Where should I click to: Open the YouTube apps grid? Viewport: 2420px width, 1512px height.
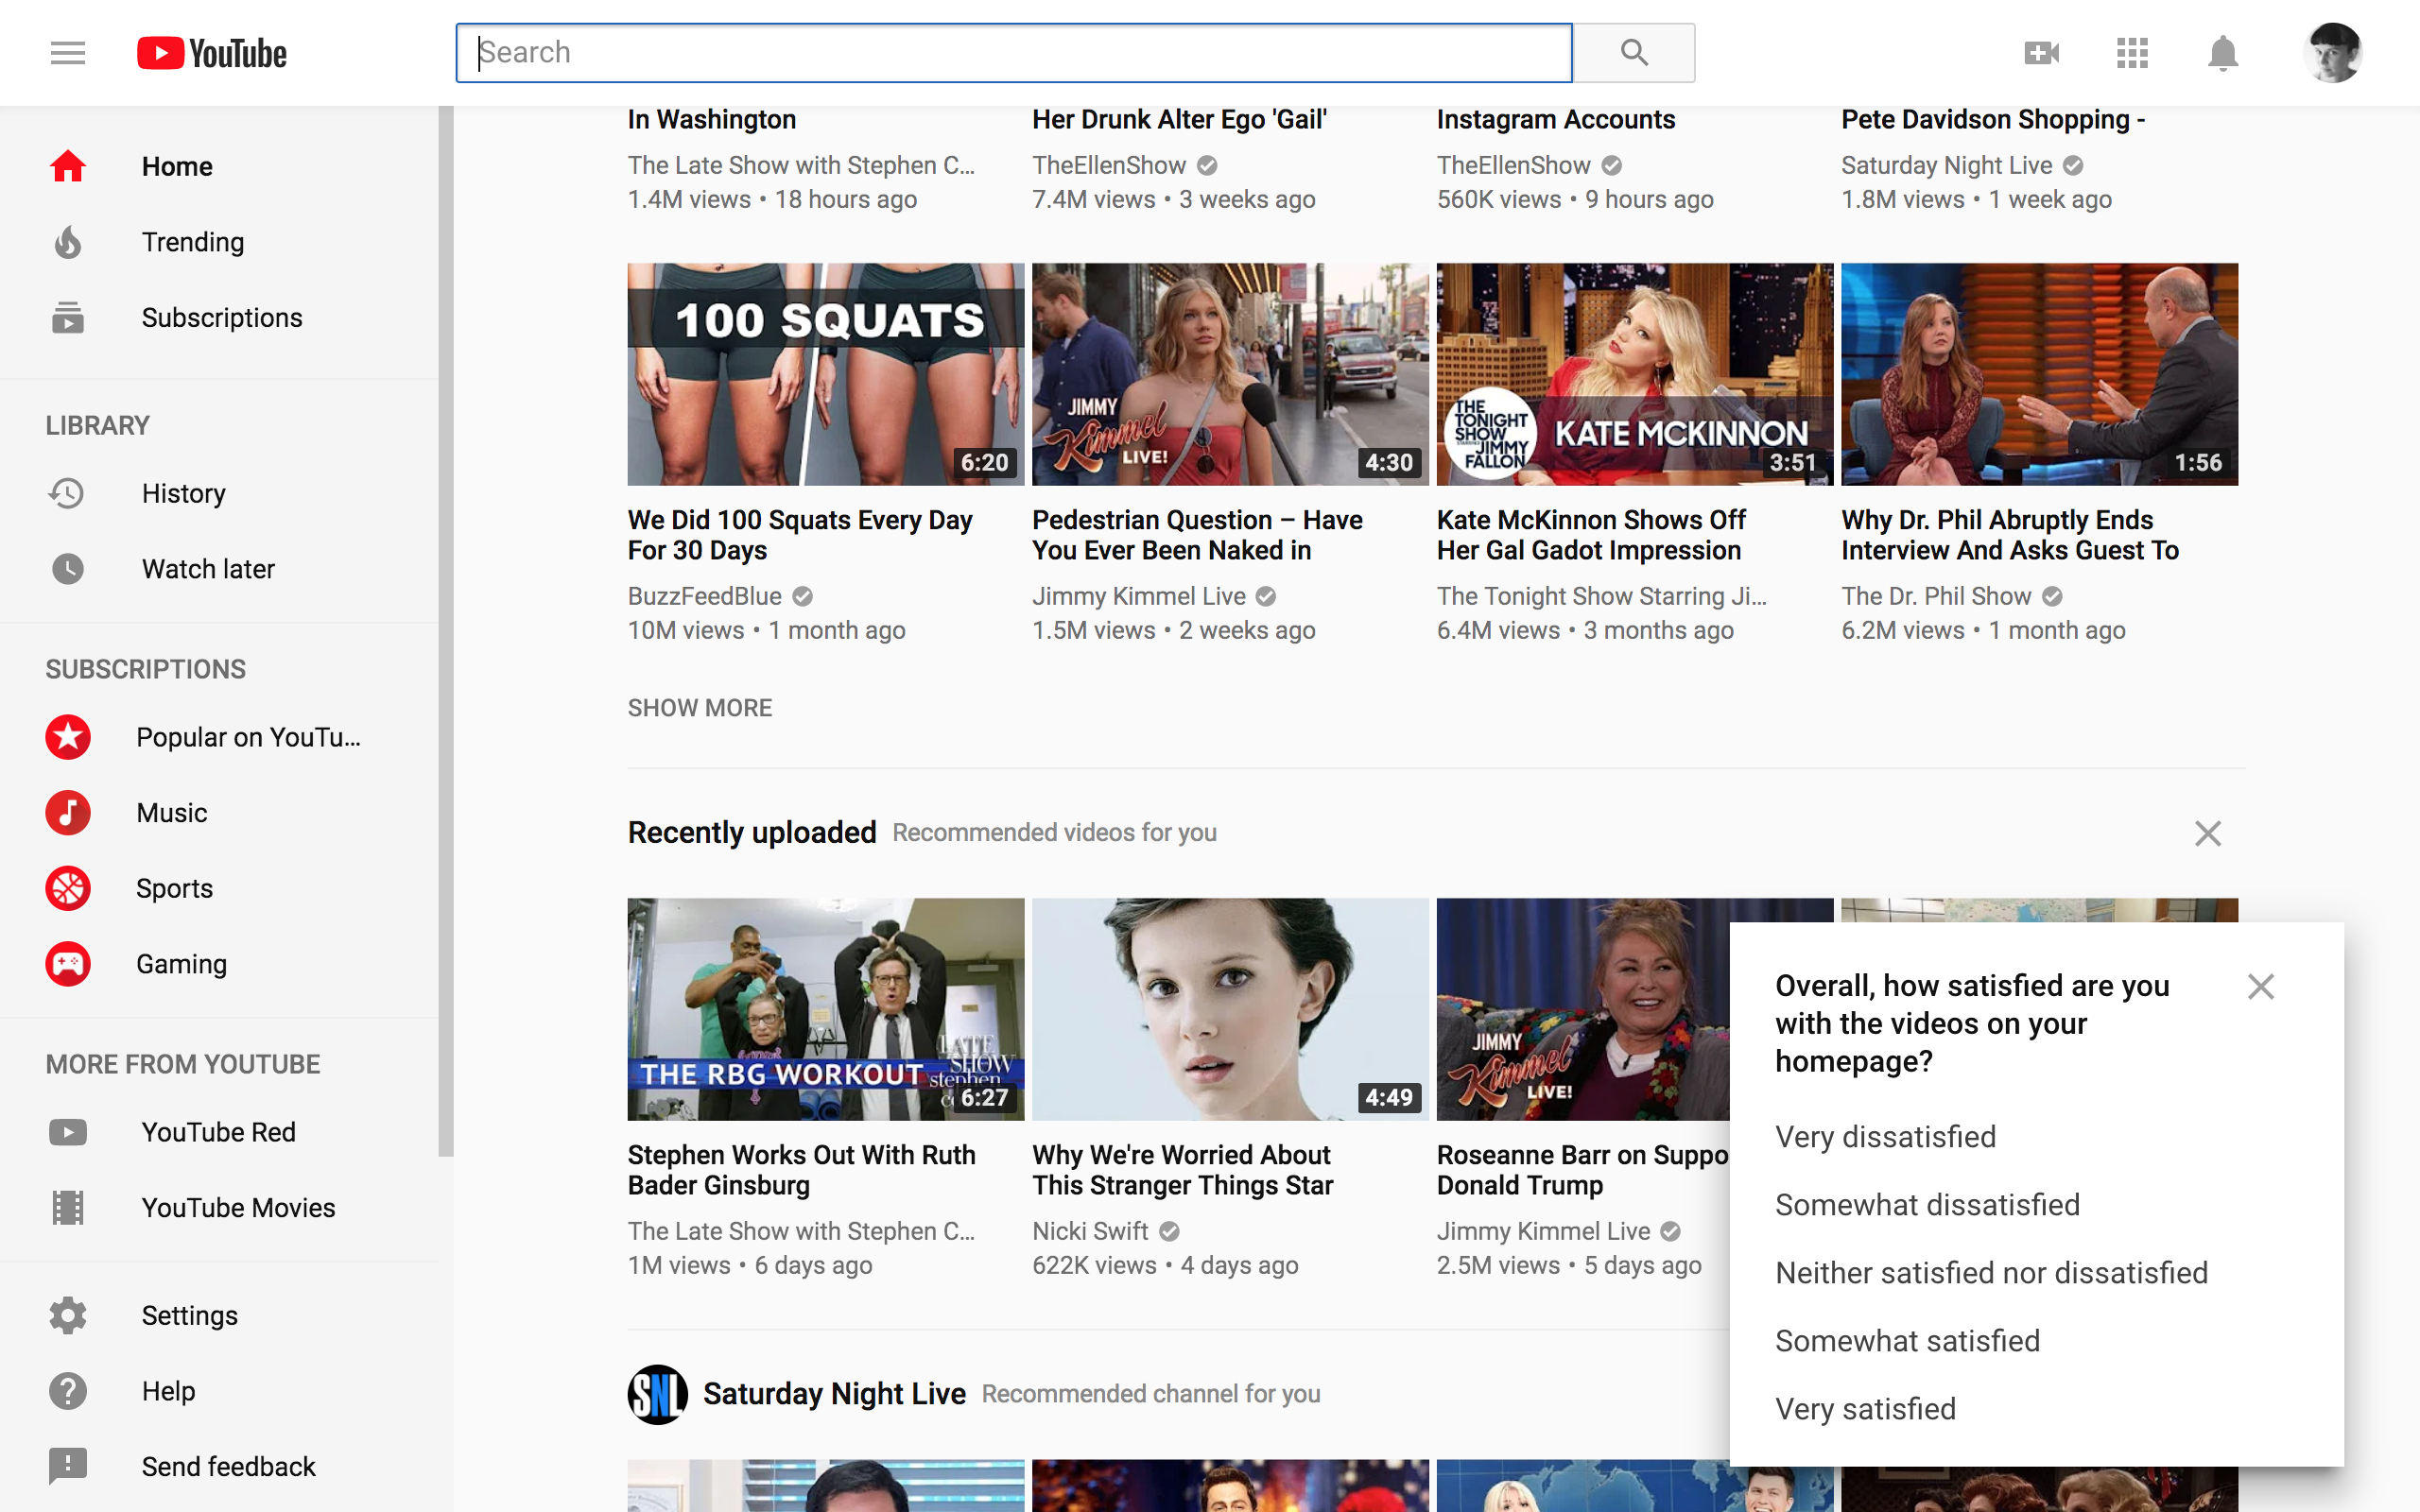2132,53
